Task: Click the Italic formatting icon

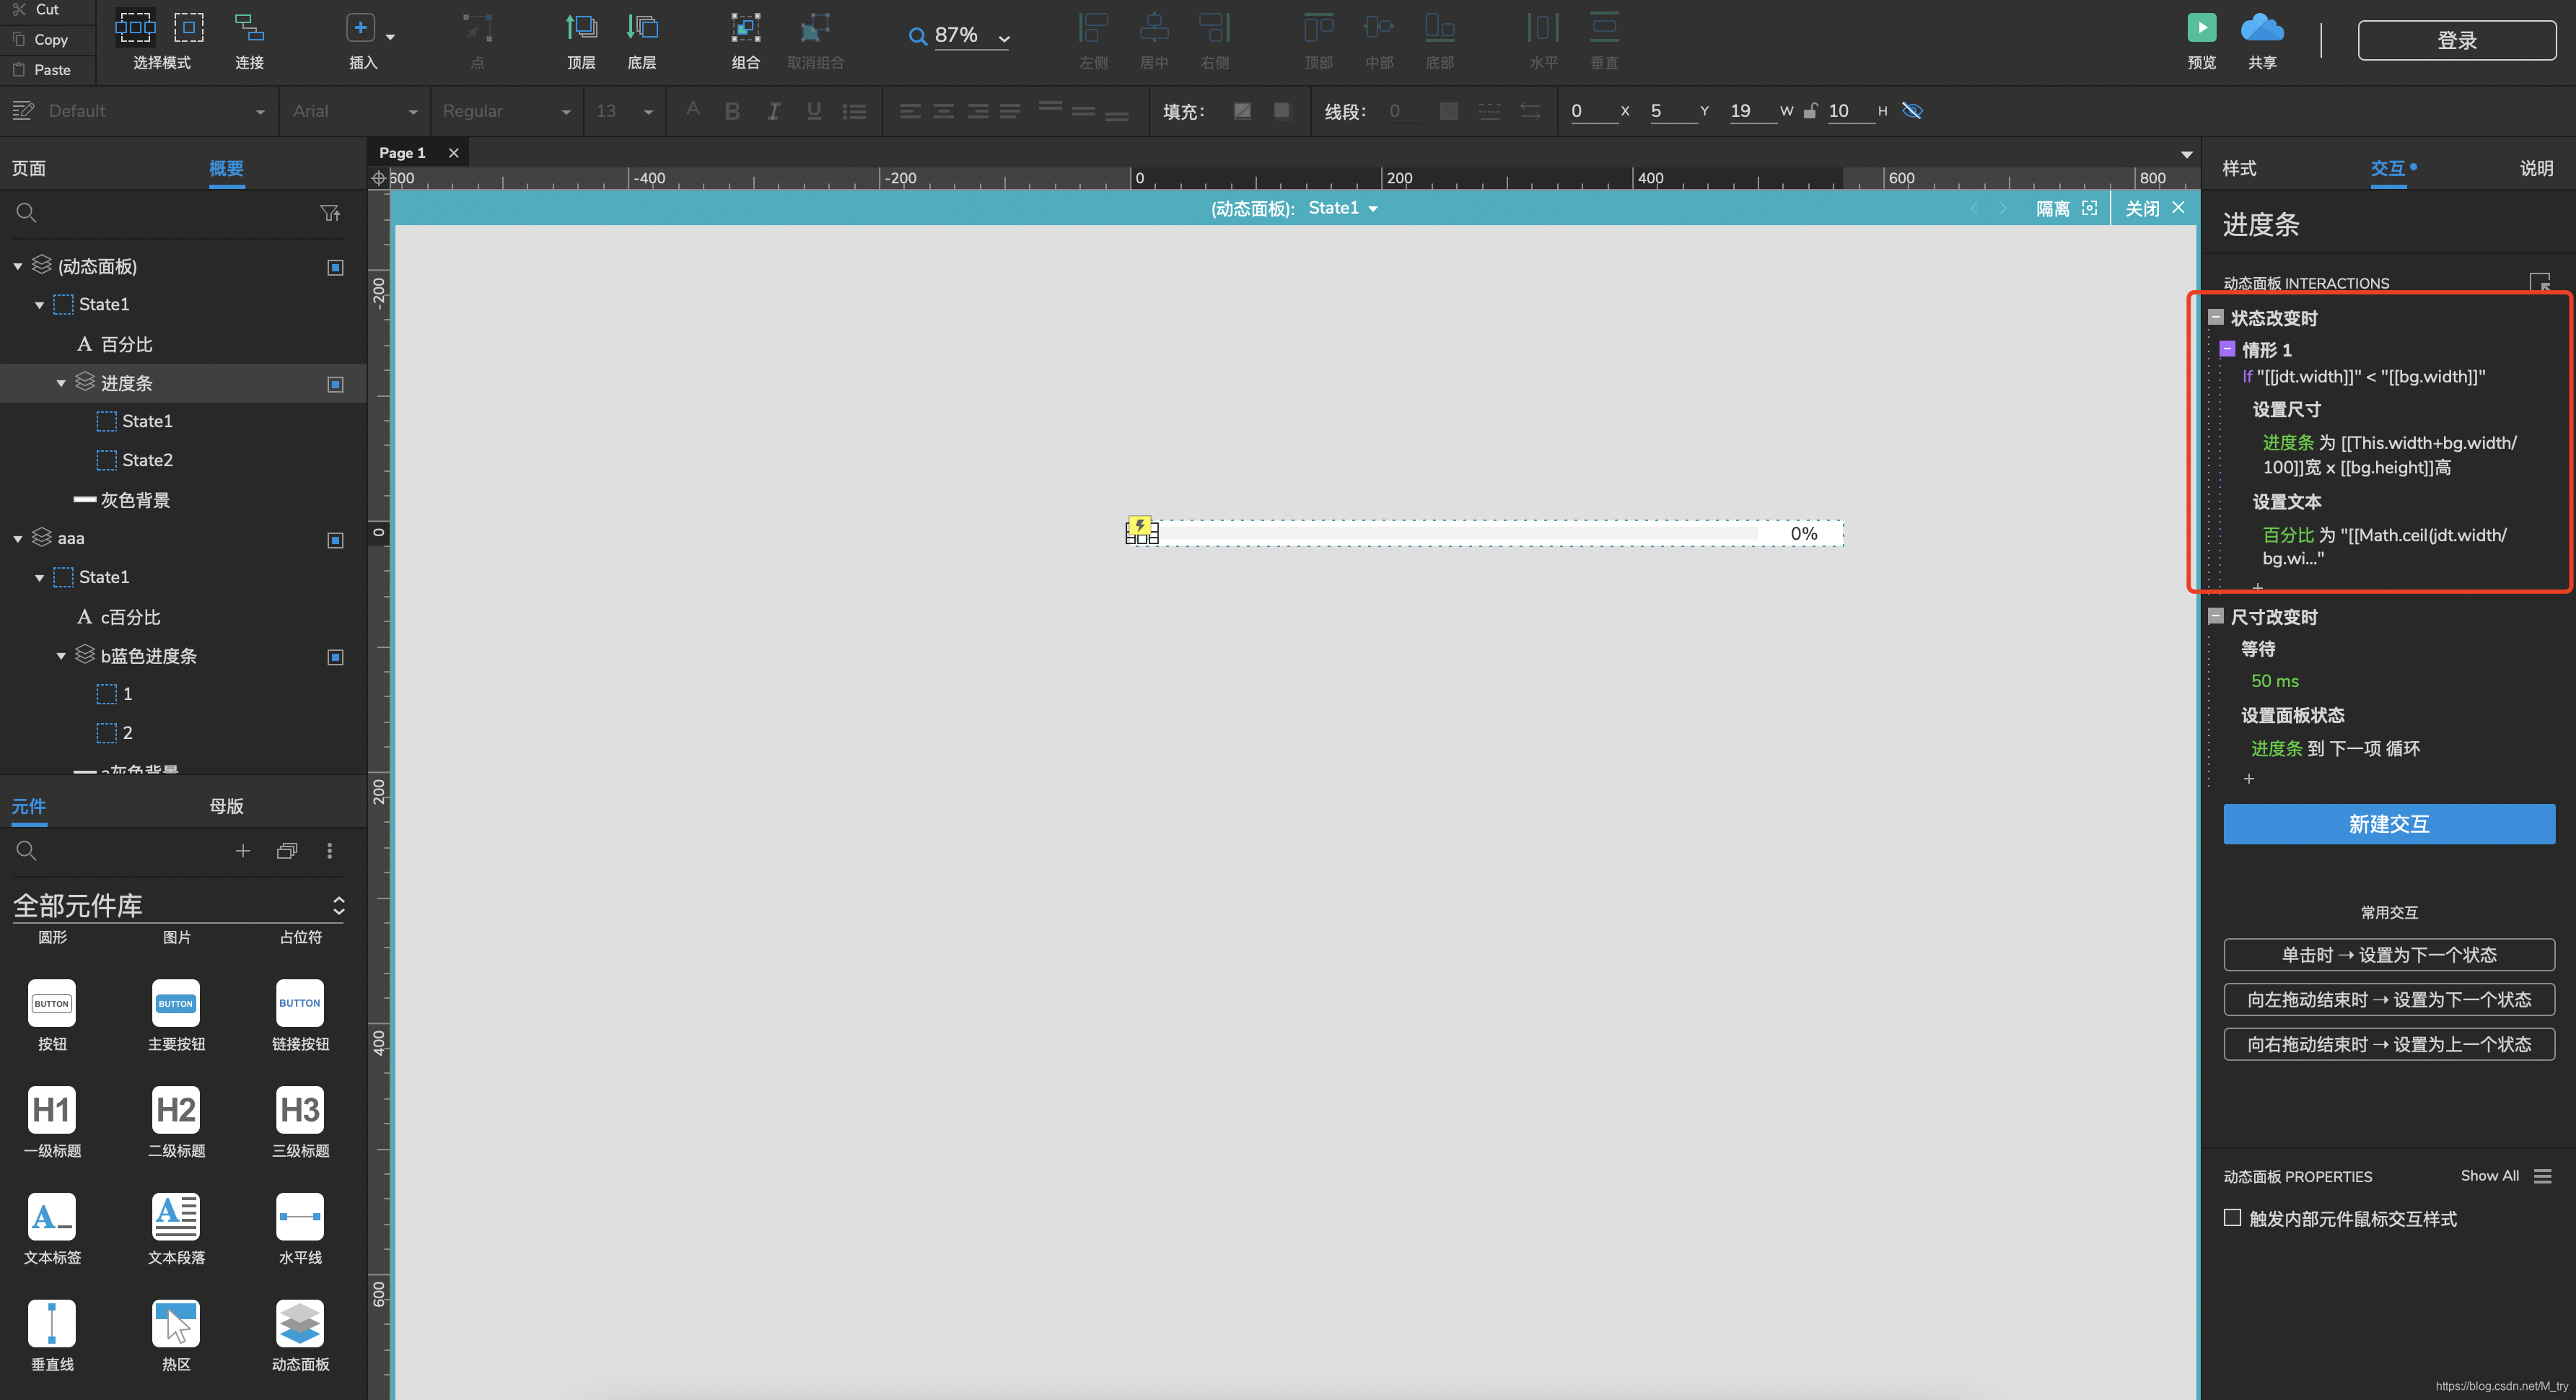Action: pyautogui.click(x=773, y=111)
